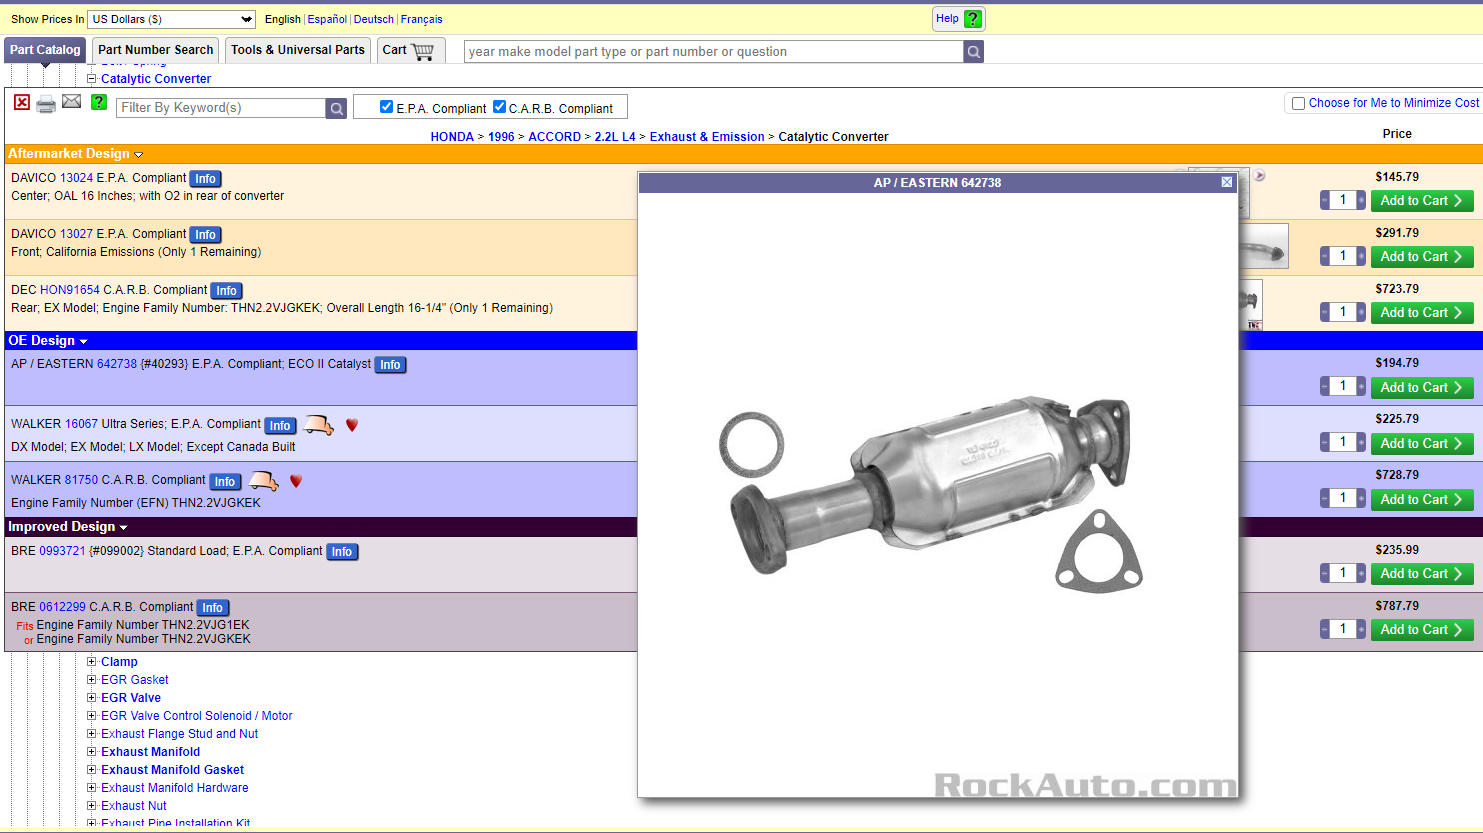Add the $787.79 BRE part to cart
Viewport: 1483px width, 833px height.
[x=1422, y=630]
